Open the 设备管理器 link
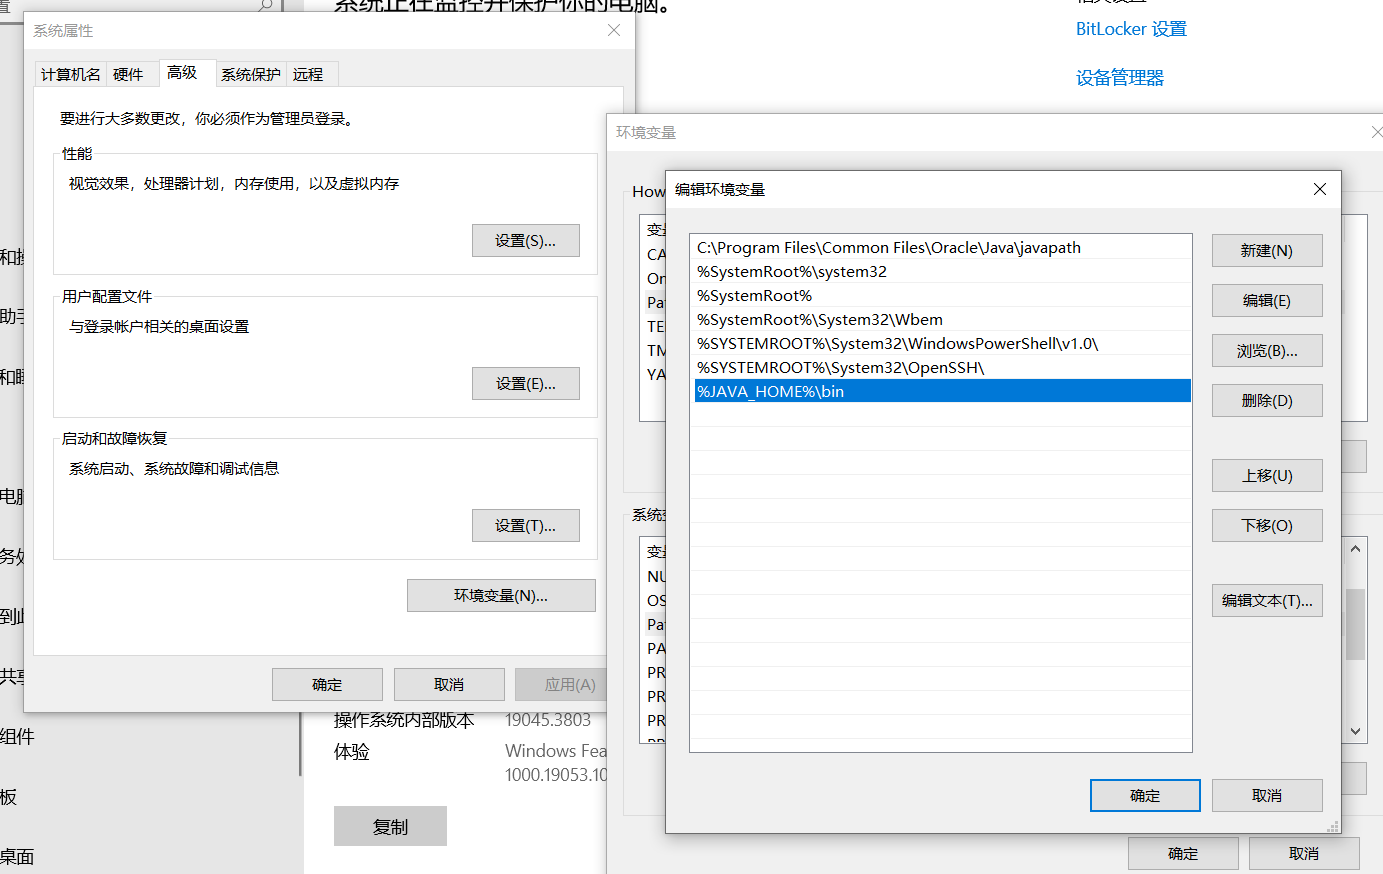 1119,78
